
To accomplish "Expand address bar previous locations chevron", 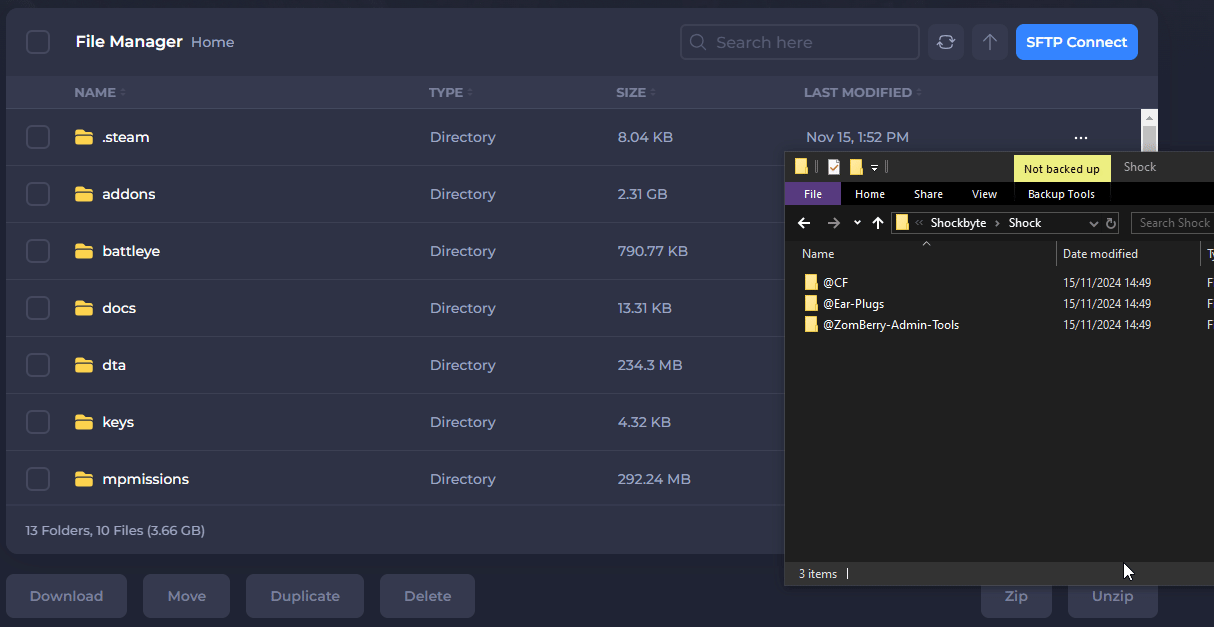I will click(x=1093, y=223).
